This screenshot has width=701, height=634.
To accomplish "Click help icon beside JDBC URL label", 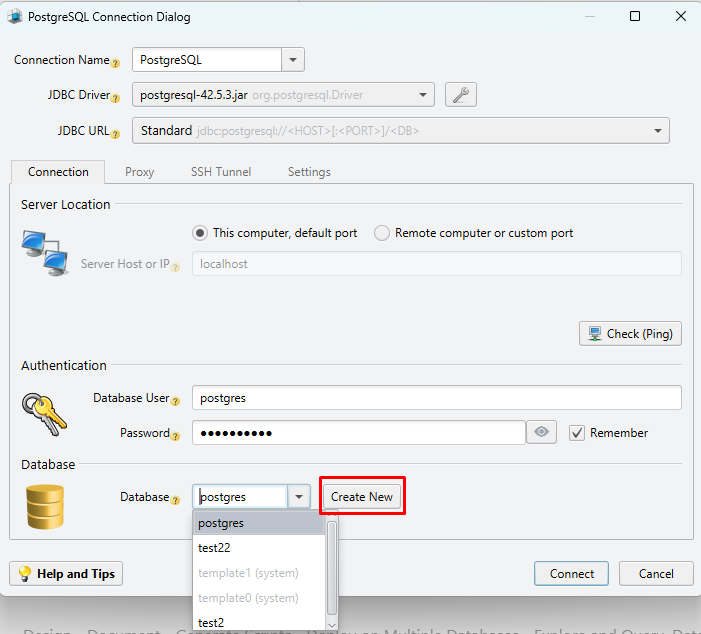I will (115, 134).
